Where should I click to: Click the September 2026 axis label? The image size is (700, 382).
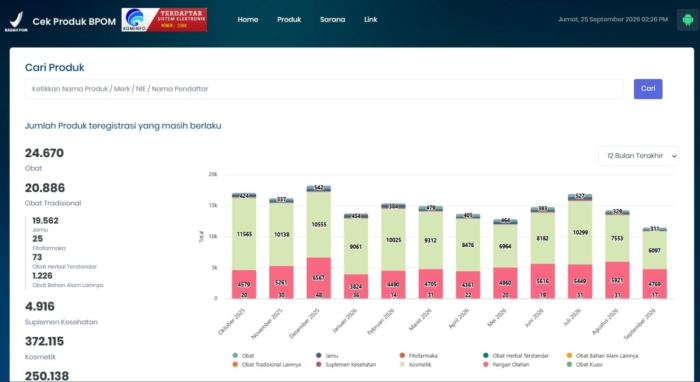639,324
